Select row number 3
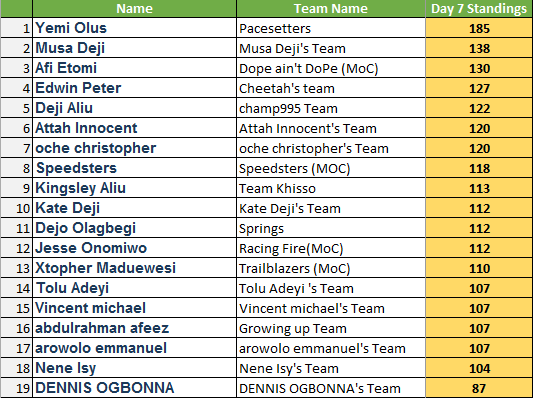Viewport: 533px width, 398px height. point(17,68)
